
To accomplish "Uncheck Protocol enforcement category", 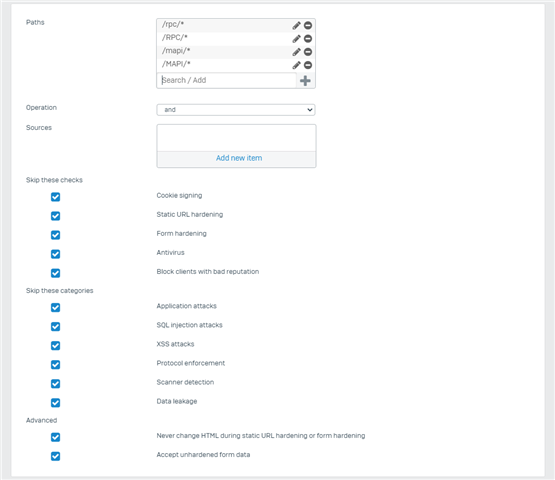I will tap(56, 365).
